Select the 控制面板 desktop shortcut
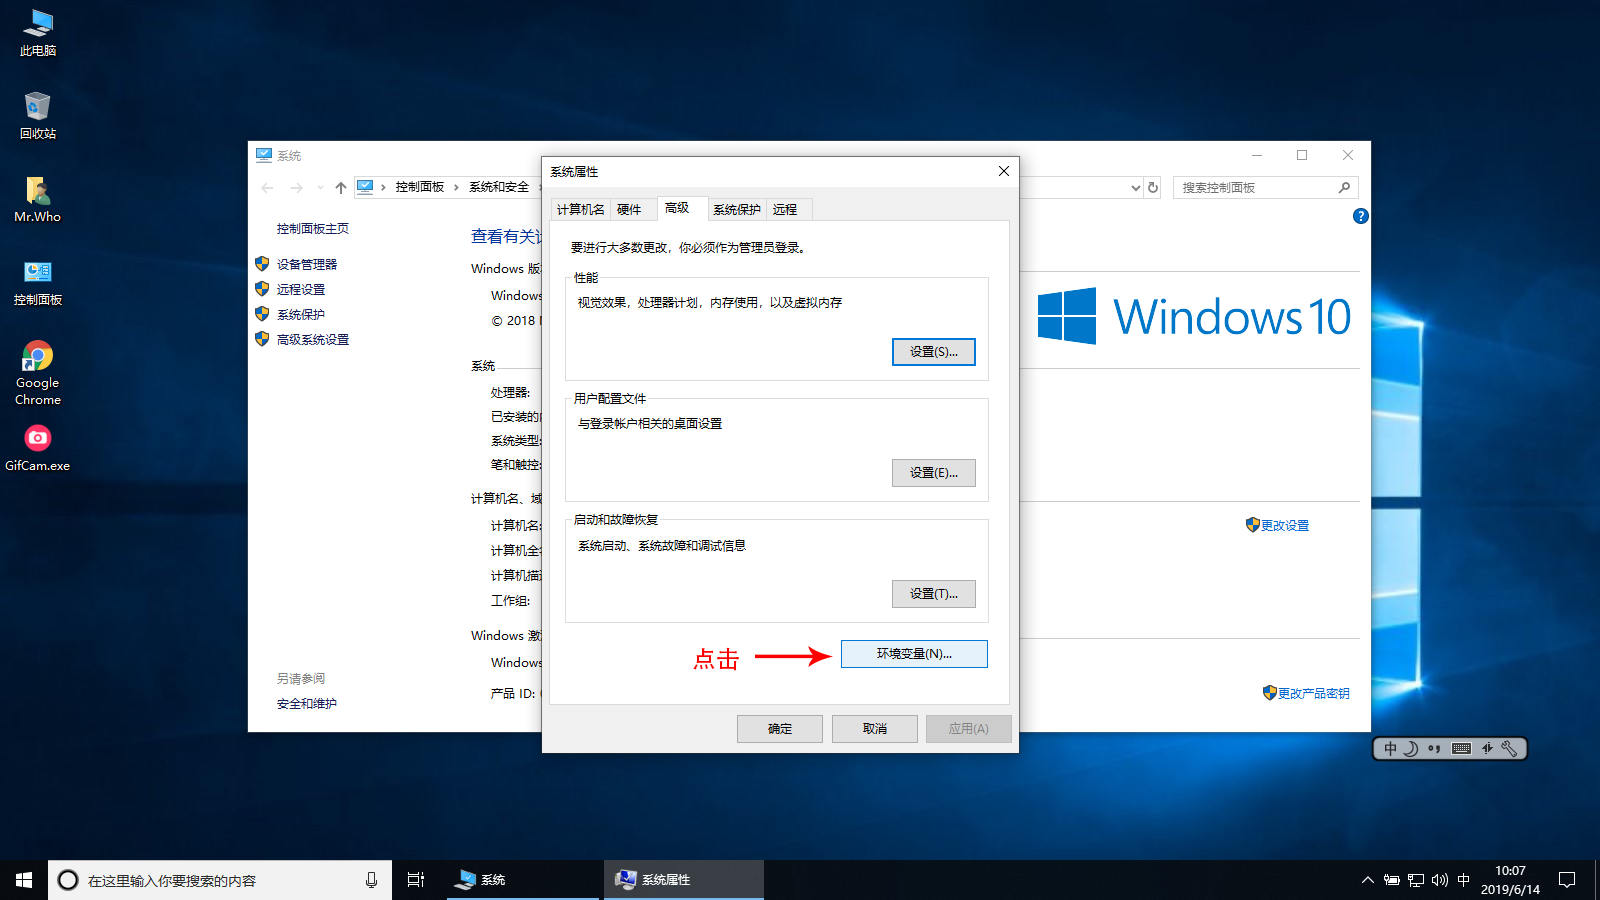 pos(38,283)
